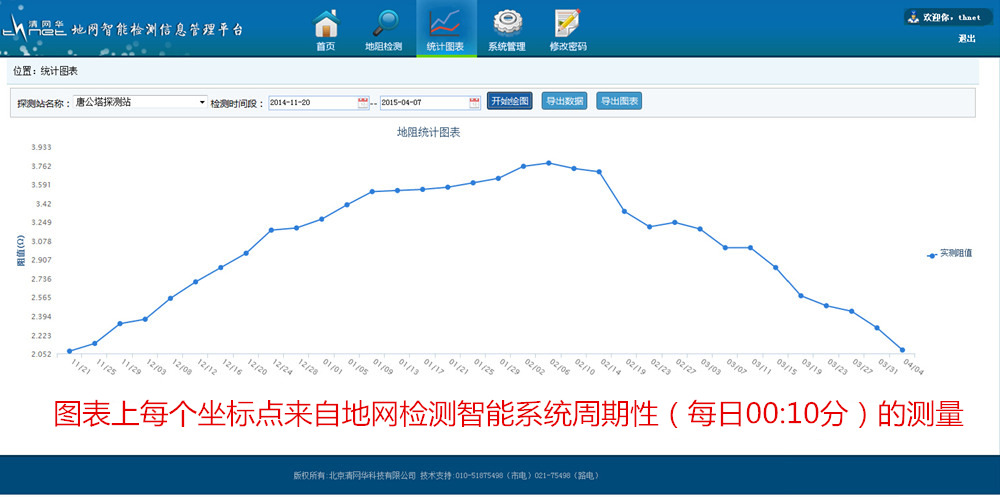
Task: Click the 退出 logout link
Action: point(966,39)
